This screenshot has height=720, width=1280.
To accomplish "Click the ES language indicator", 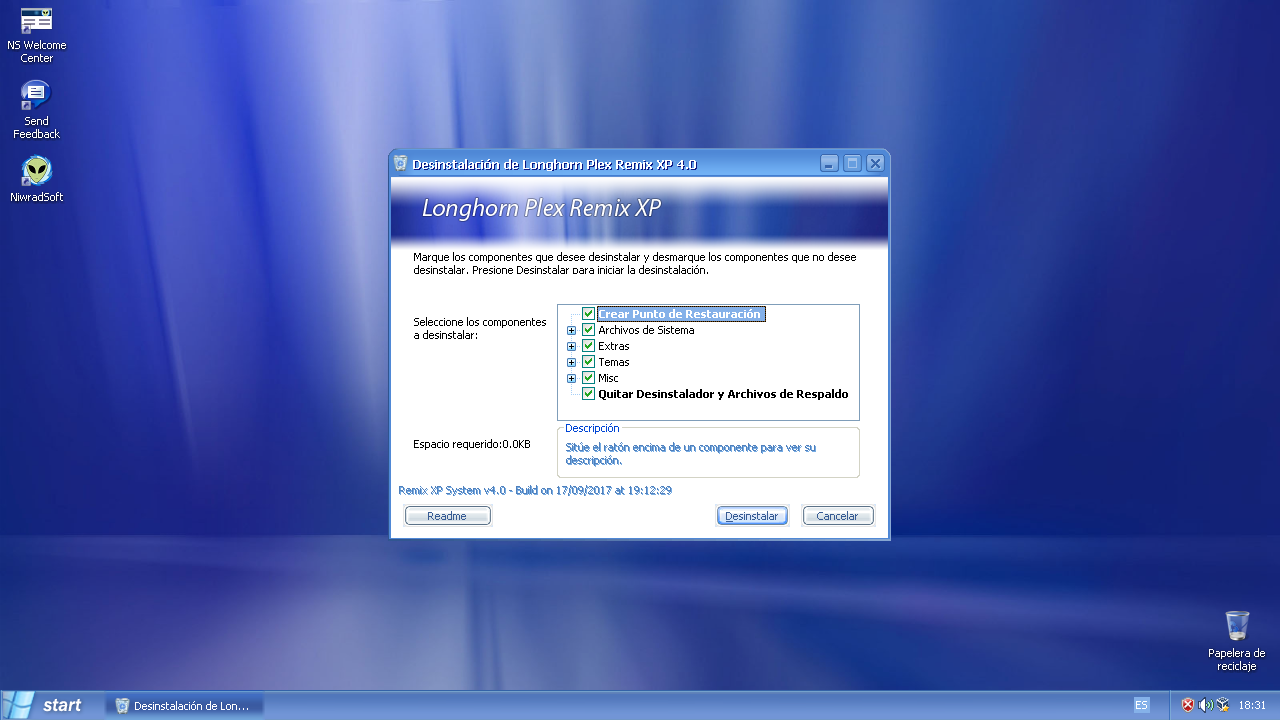I will tap(1141, 705).
